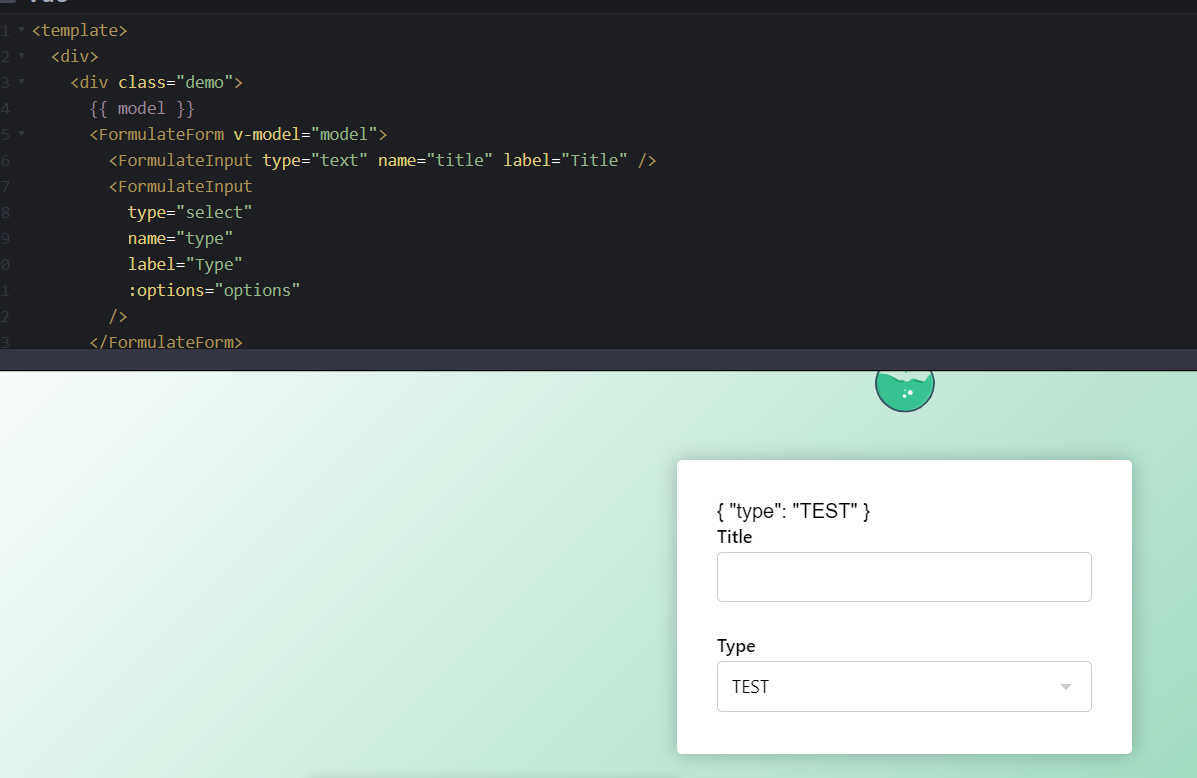Viewport: 1197px width, 778px height.
Task: Click label="Title" in the text input line
Action: pos(565,160)
